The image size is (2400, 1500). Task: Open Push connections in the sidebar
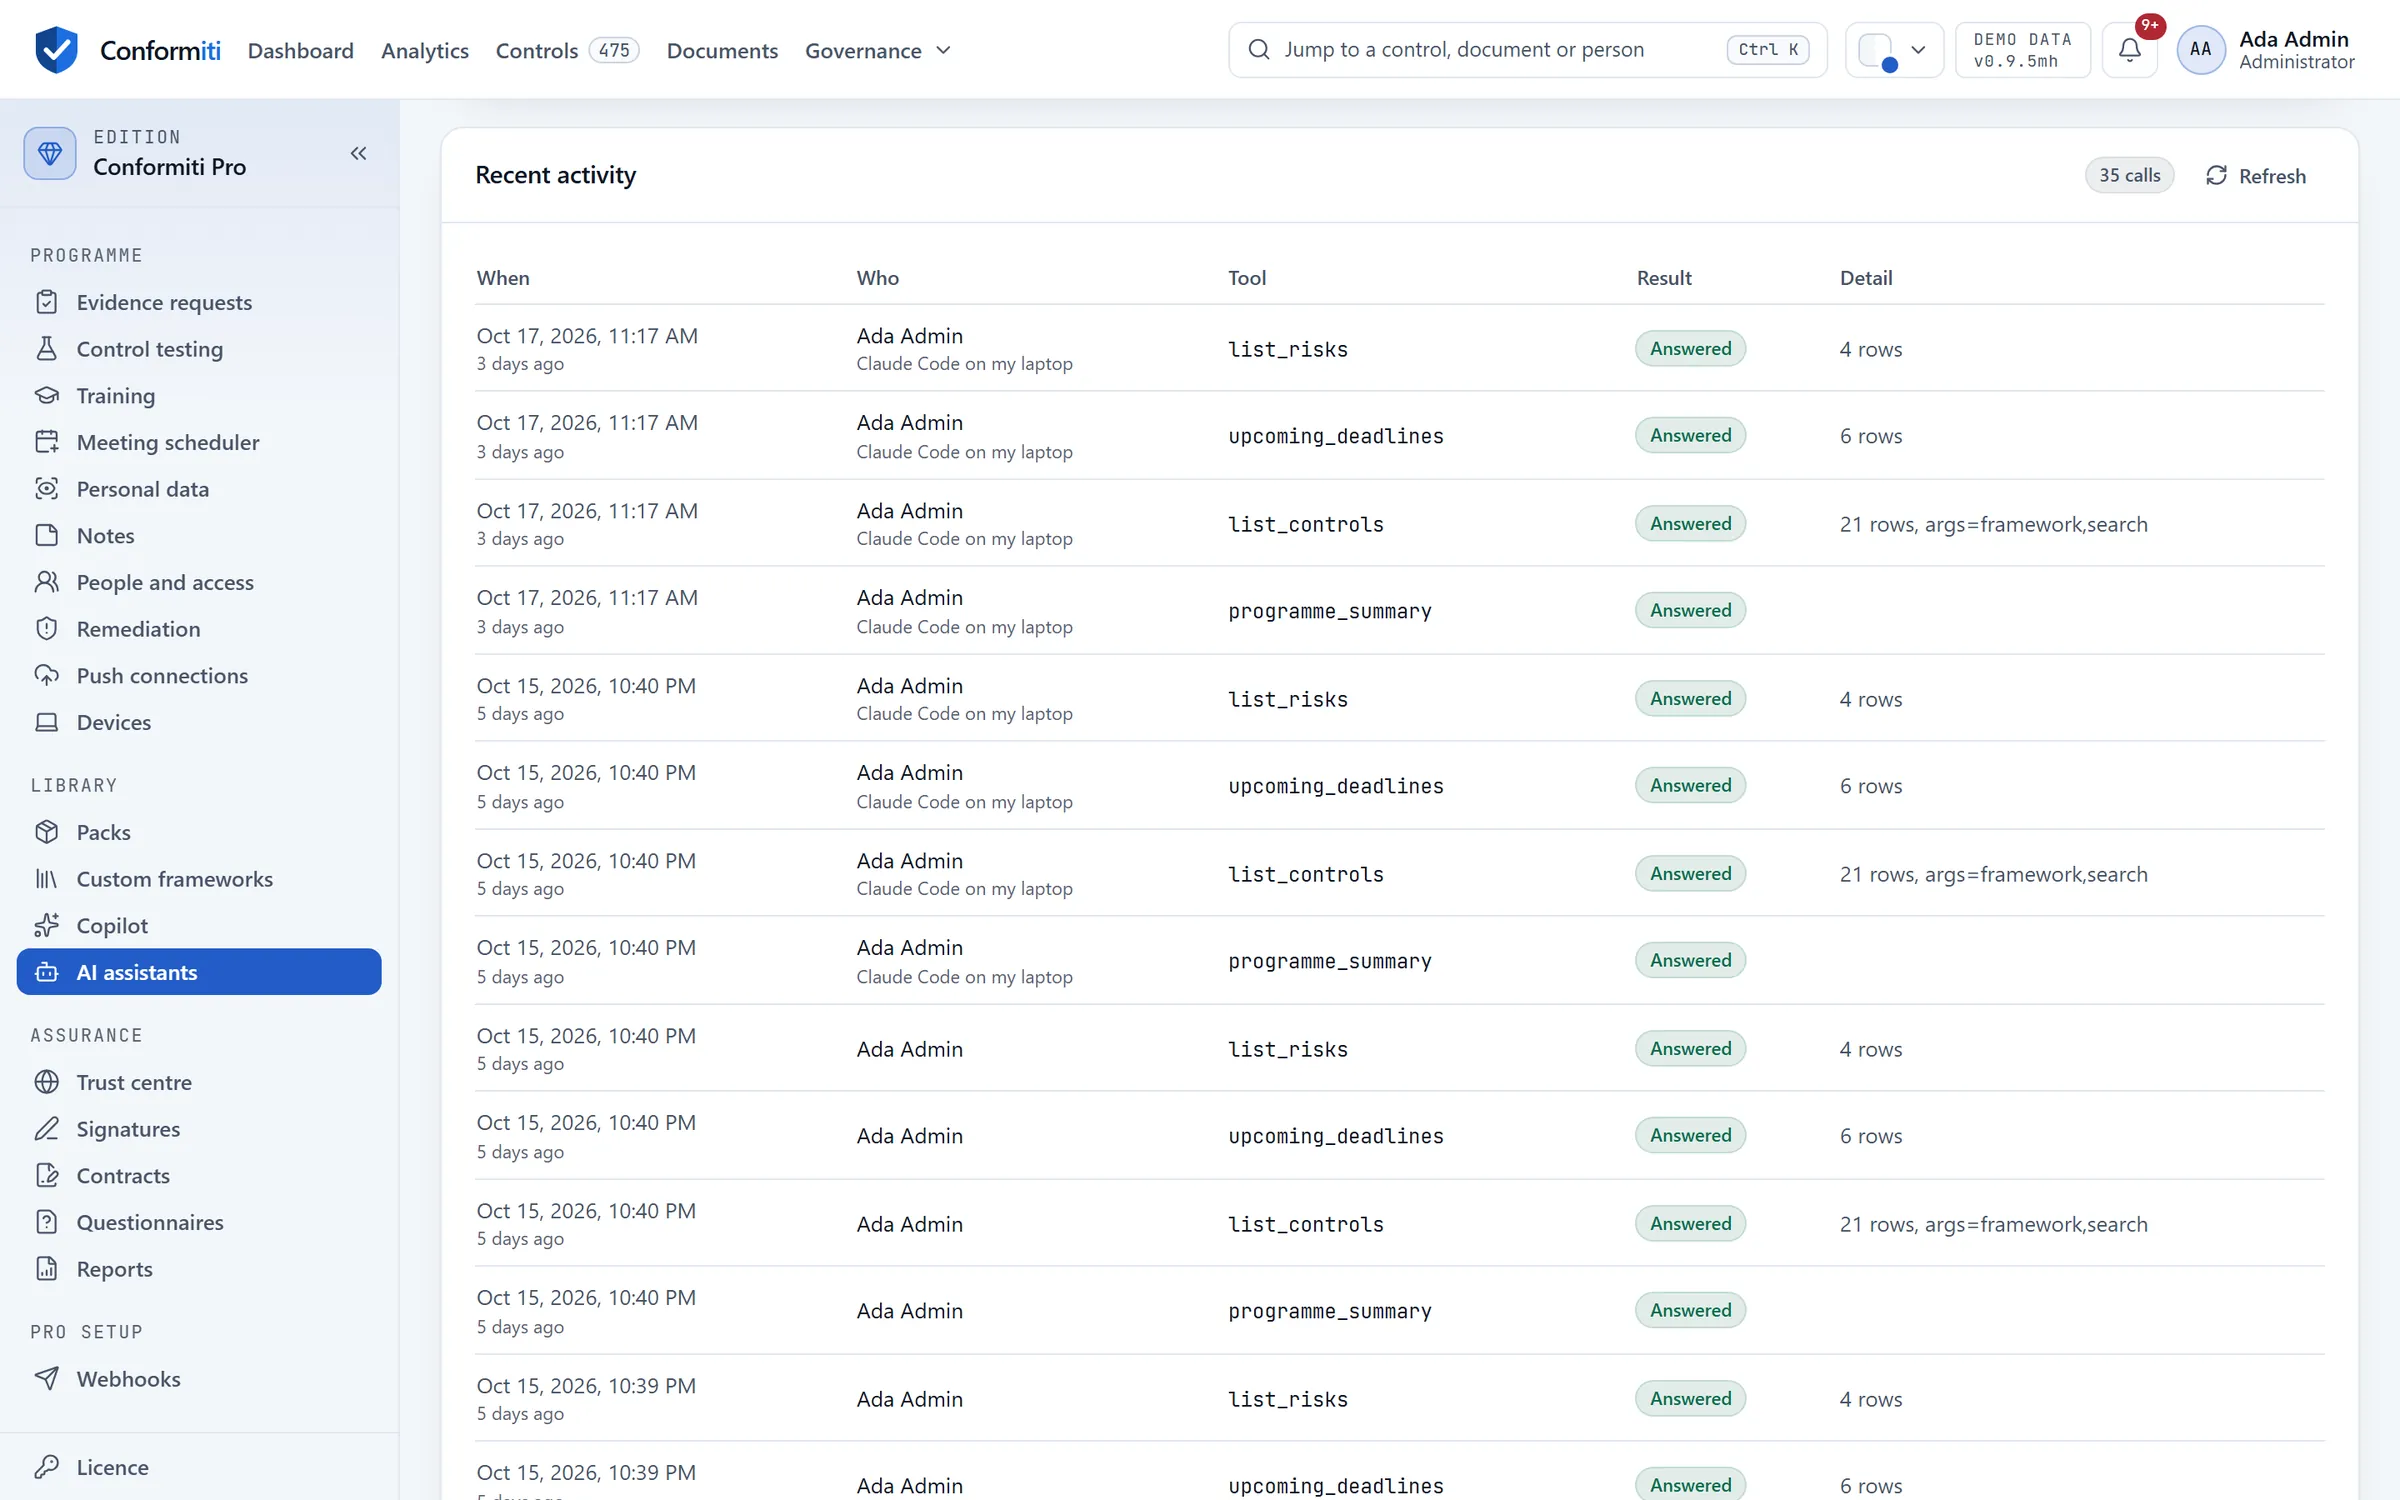coord(199,675)
